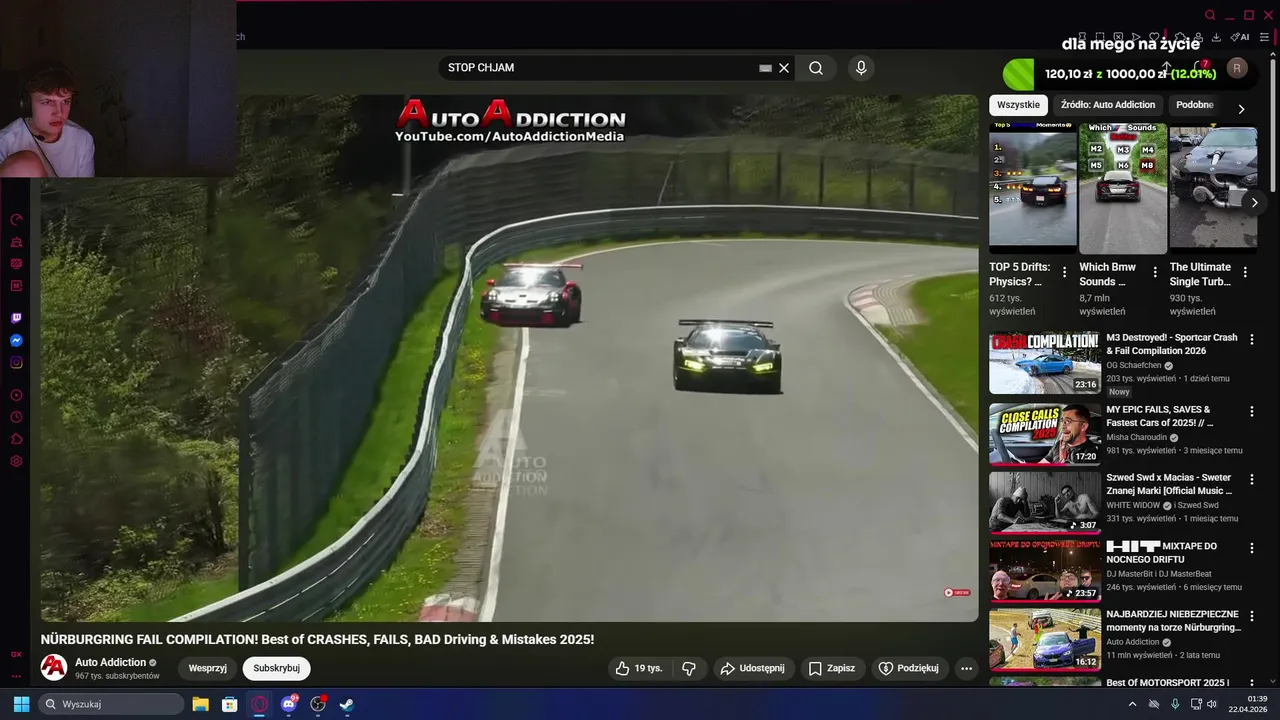Select the Podobne filter chip

pyautogui.click(x=1195, y=105)
